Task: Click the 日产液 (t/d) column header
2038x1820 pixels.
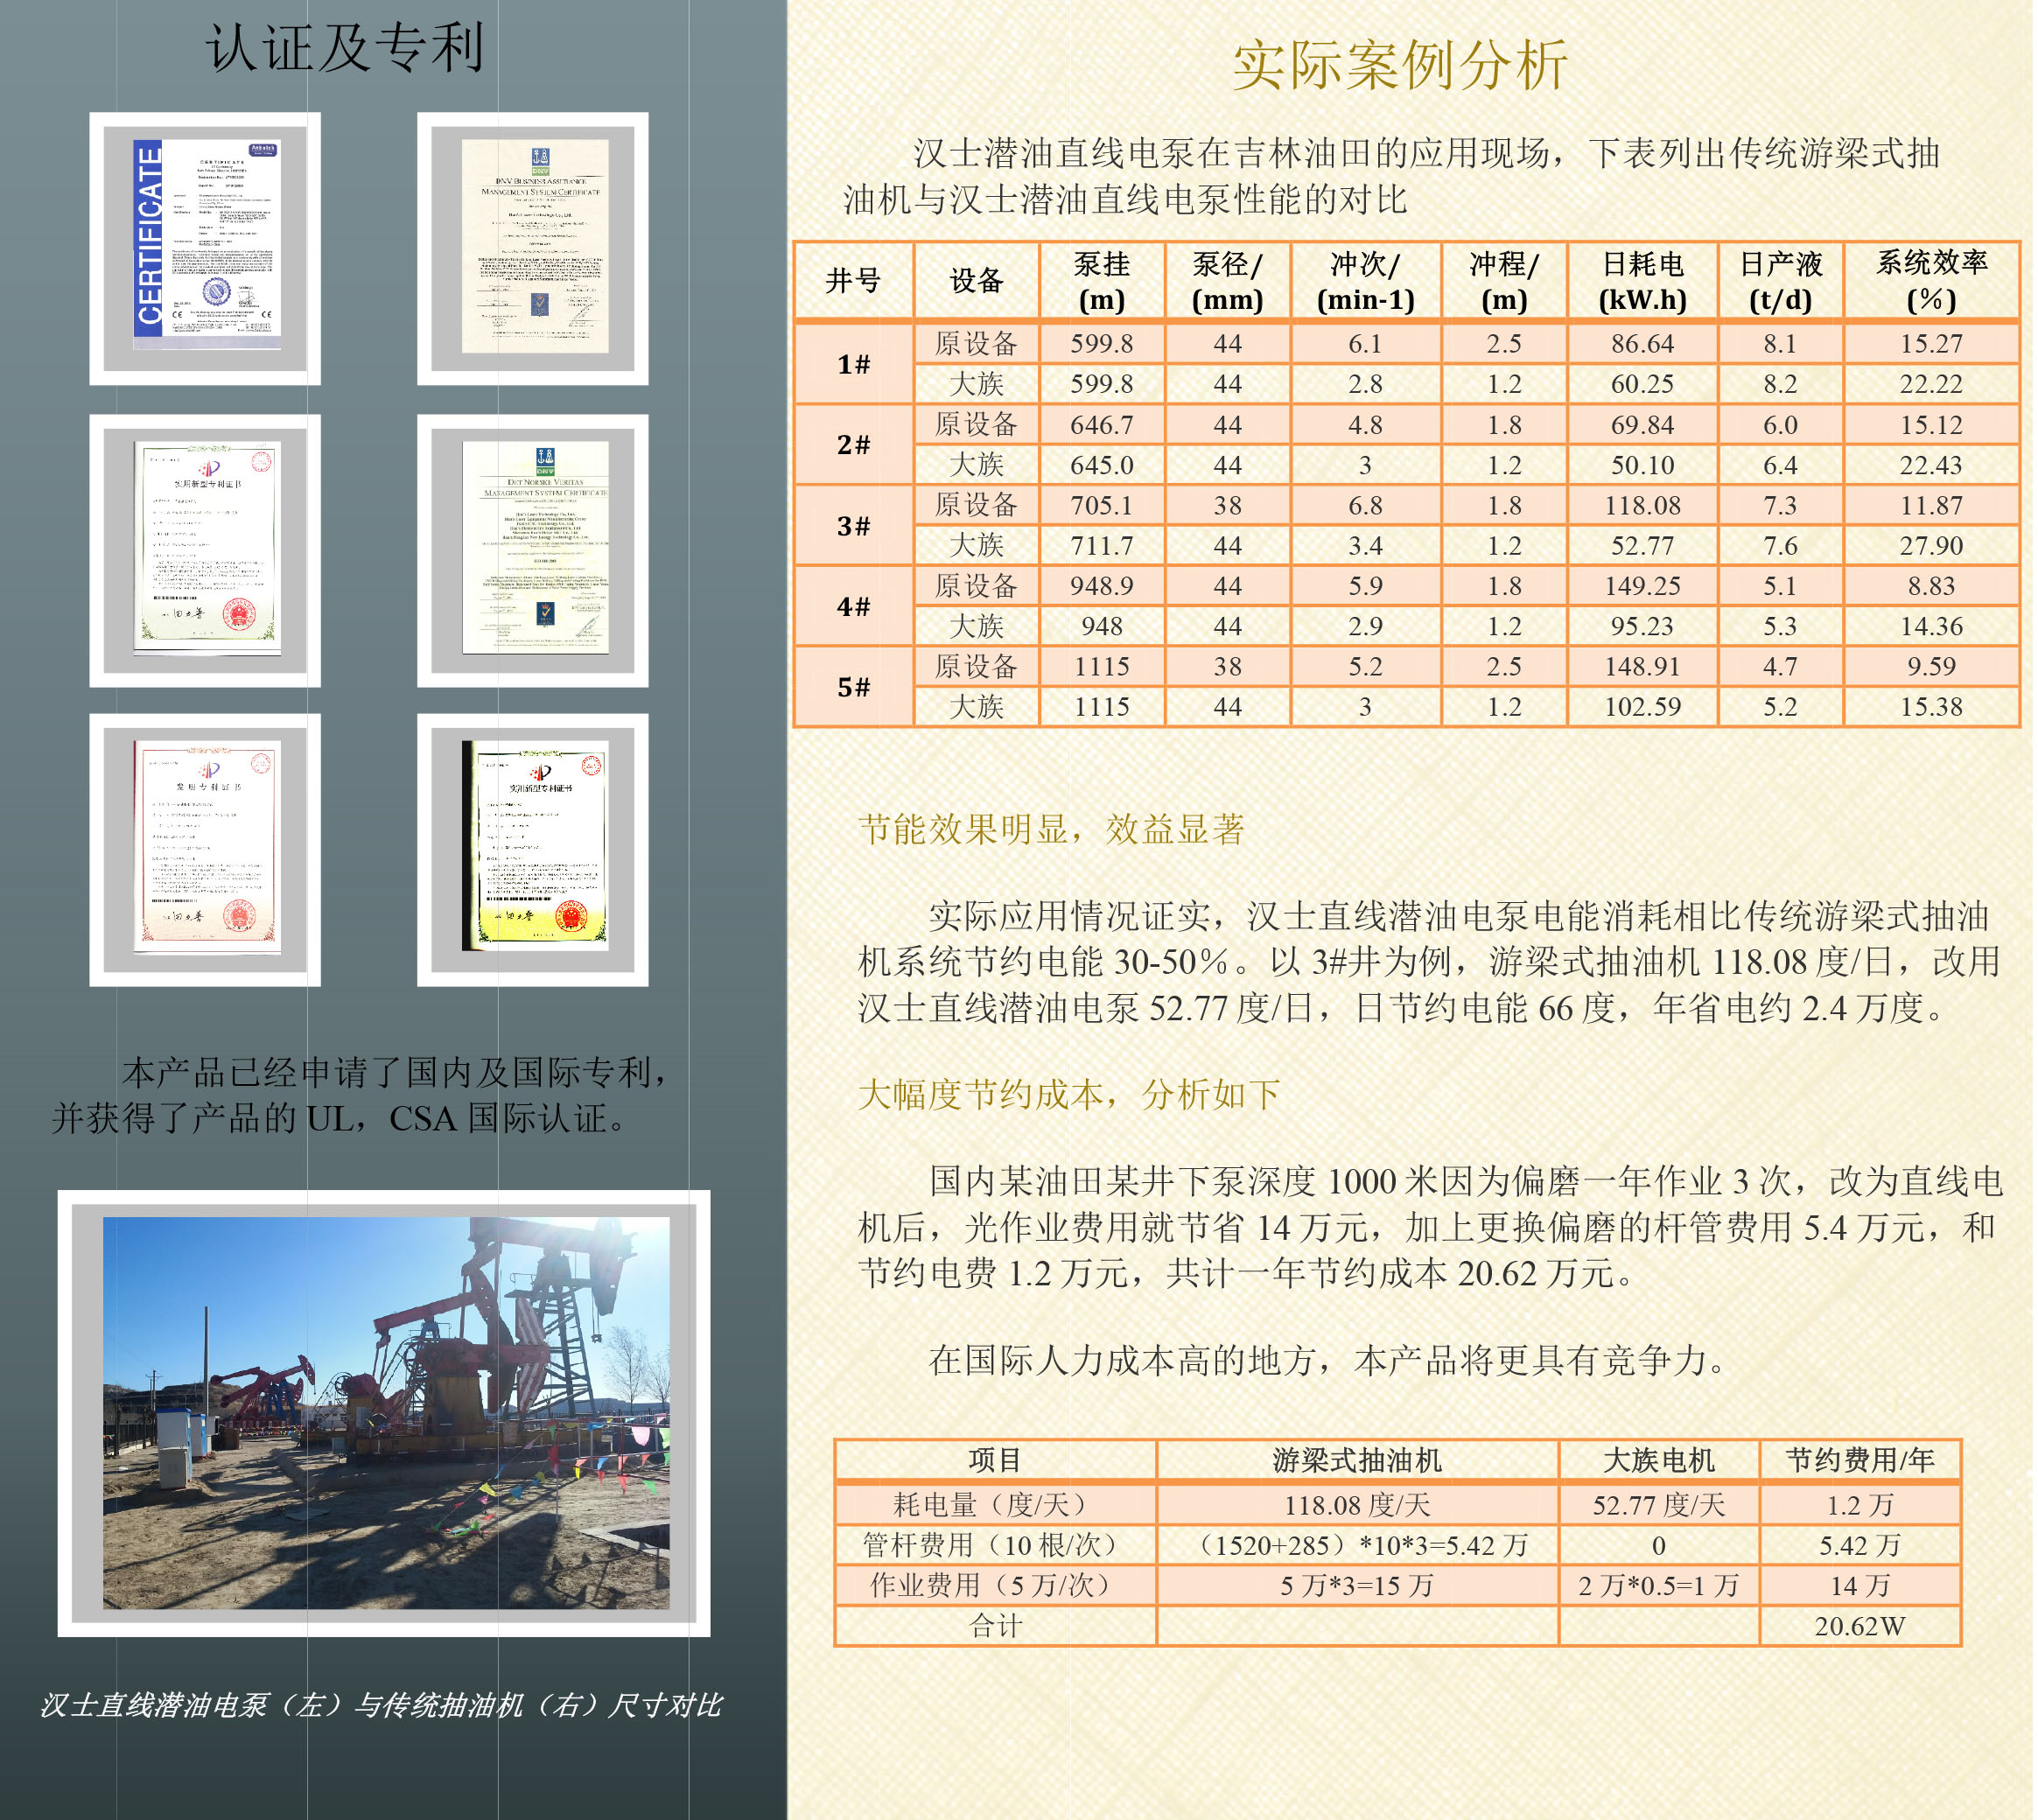Action: coord(1781,281)
